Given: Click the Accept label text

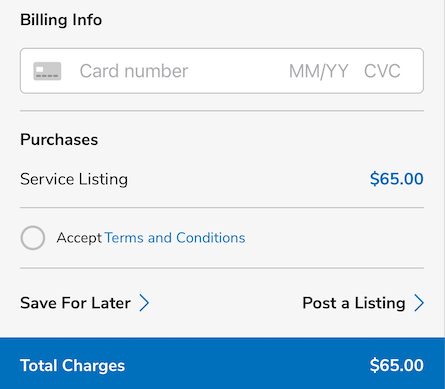Looking at the screenshot, I should pyautogui.click(x=79, y=238).
